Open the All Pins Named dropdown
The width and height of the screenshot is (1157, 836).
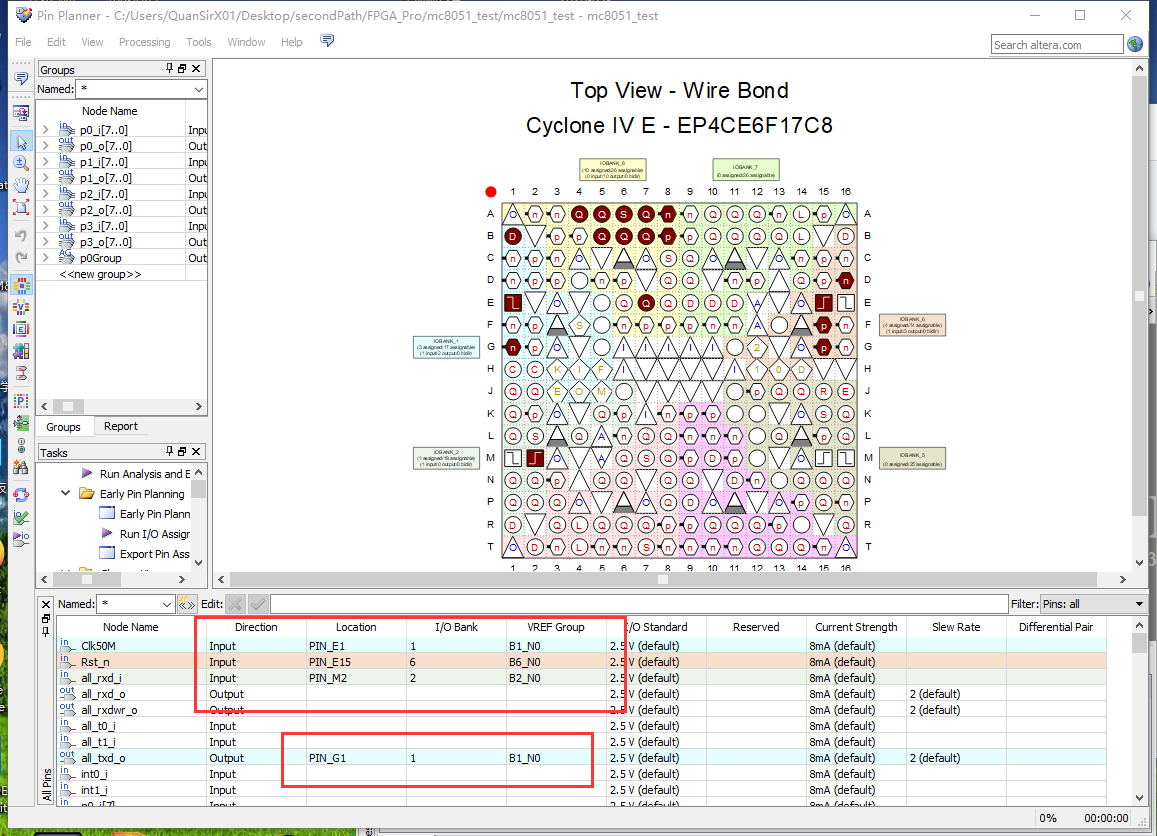click(x=167, y=604)
